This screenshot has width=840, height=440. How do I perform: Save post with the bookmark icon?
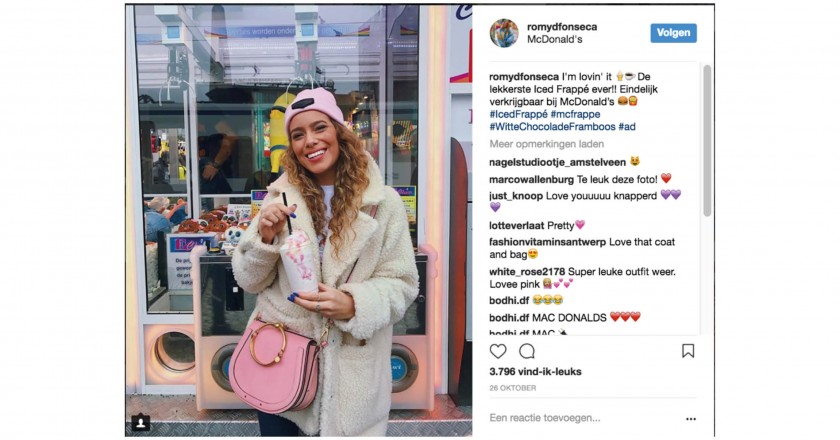click(688, 351)
